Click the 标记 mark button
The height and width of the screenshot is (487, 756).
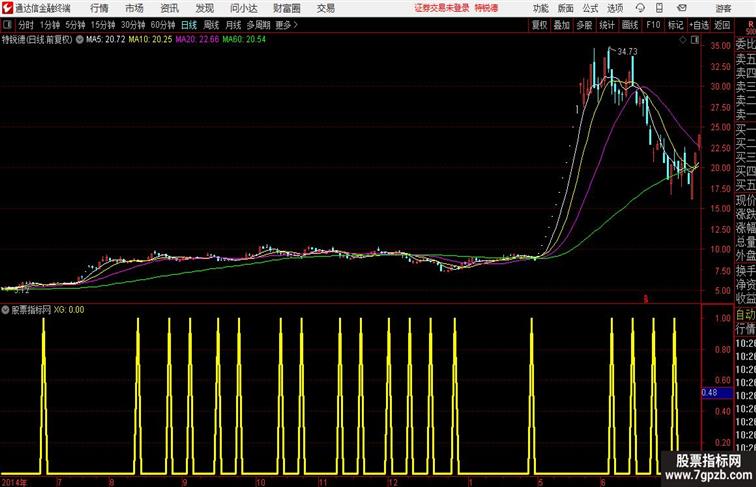pyautogui.click(x=675, y=25)
